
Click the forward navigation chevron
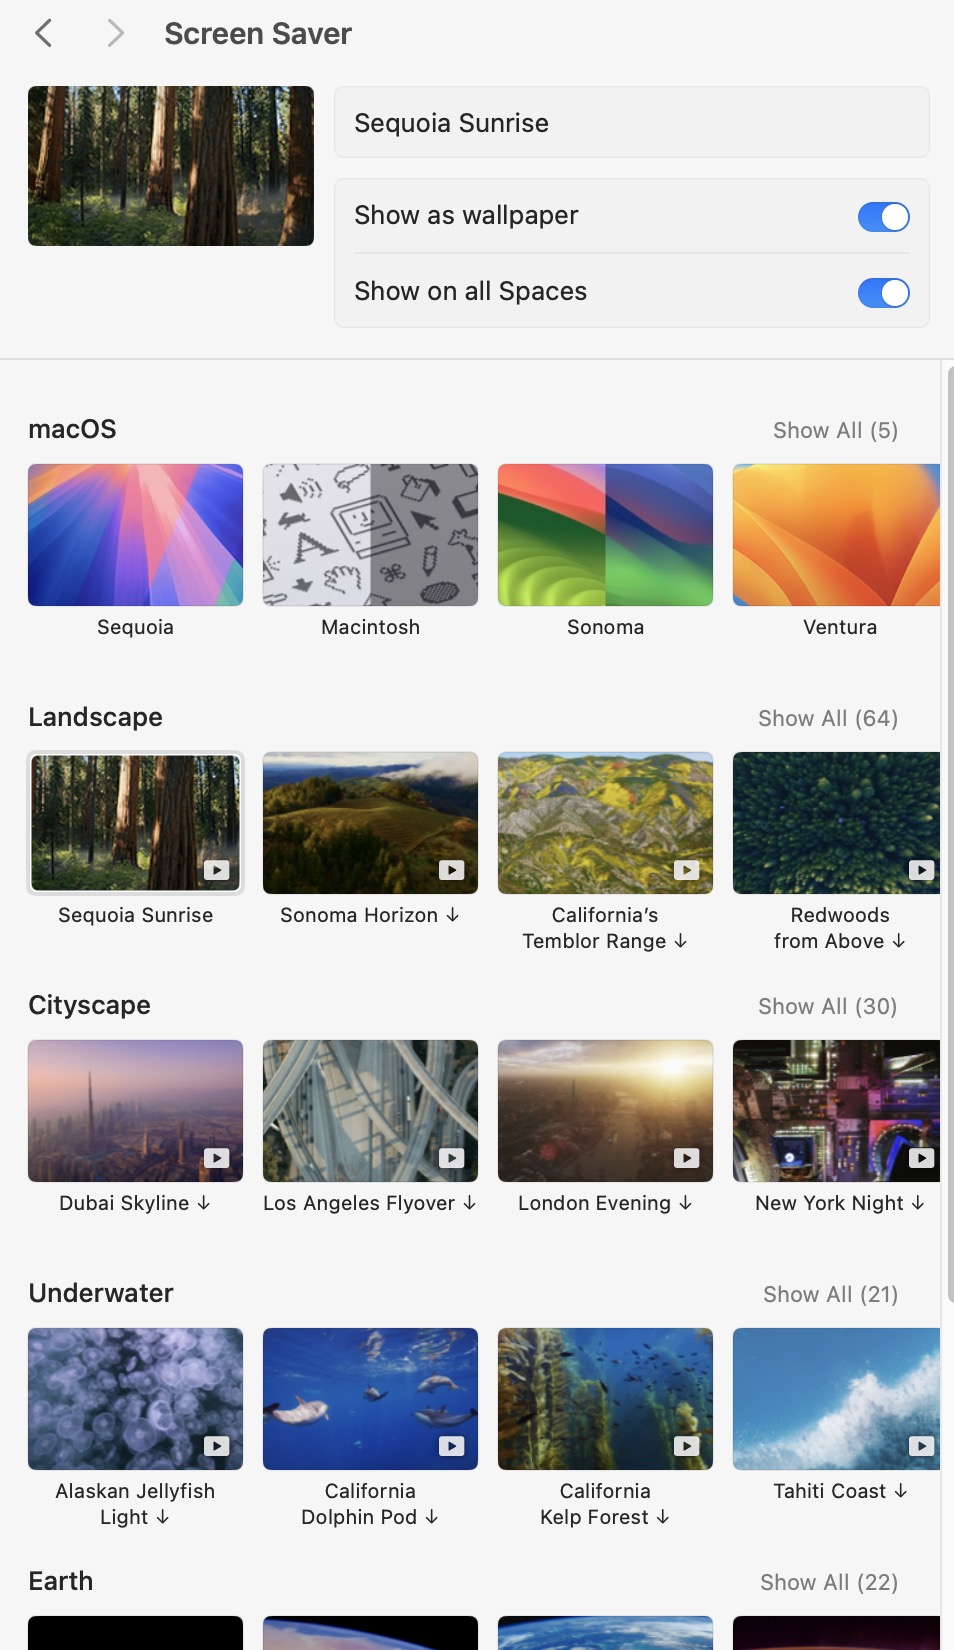[x=115, y=34]
